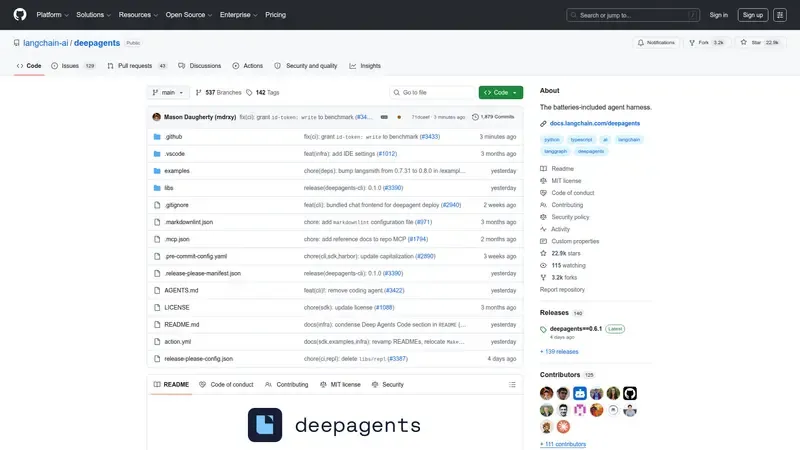Image resolution: width=800 pixels, height=450 pixels.
Task: View the 1,879 Commits history
Action: 493,117
